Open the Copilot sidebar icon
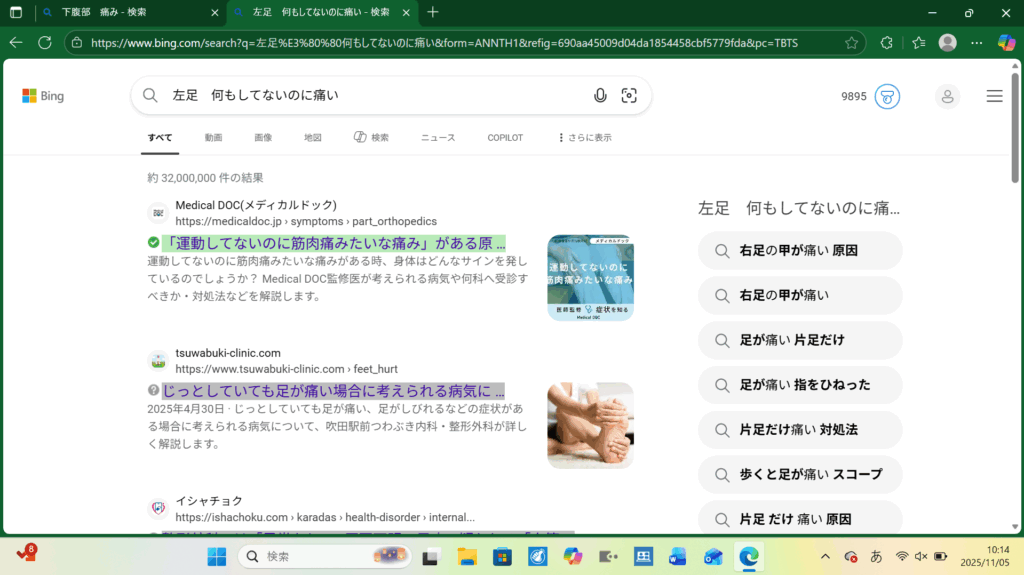 pos(1006,43)
